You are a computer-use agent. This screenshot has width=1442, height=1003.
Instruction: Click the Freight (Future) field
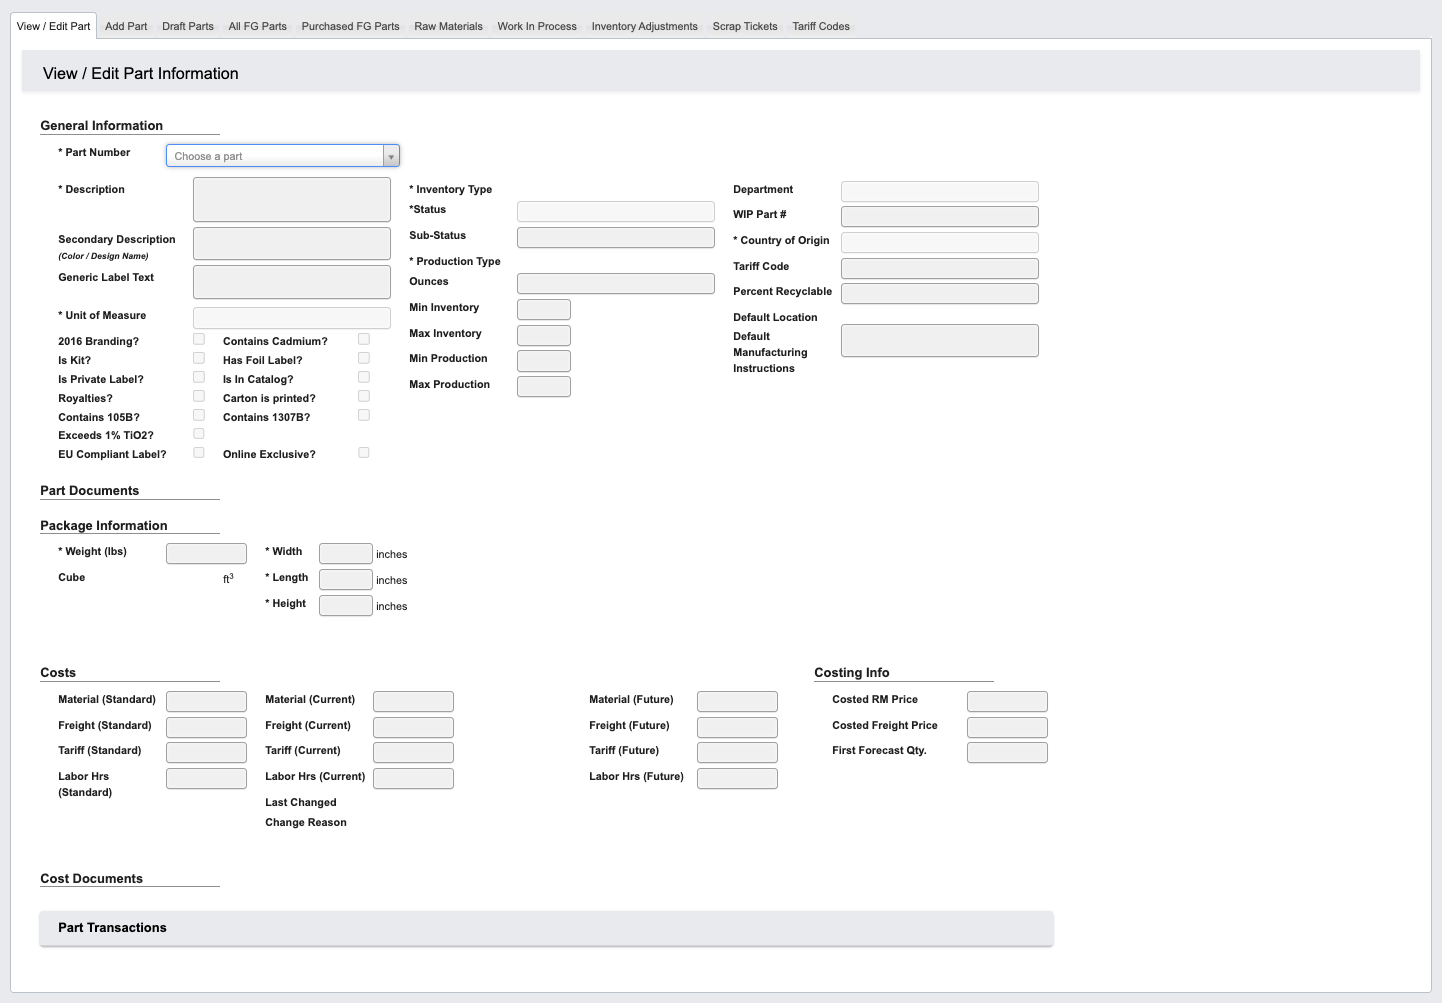tap(737, 727)
